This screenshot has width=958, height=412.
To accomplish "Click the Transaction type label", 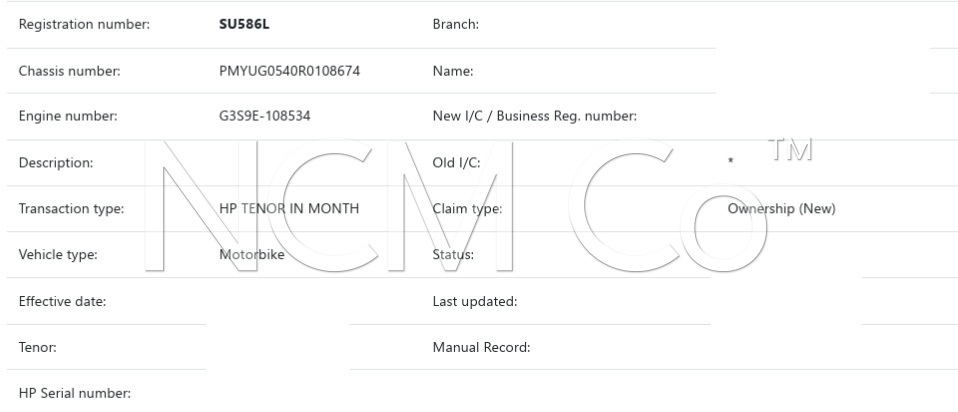I will (x=71, y=209).
